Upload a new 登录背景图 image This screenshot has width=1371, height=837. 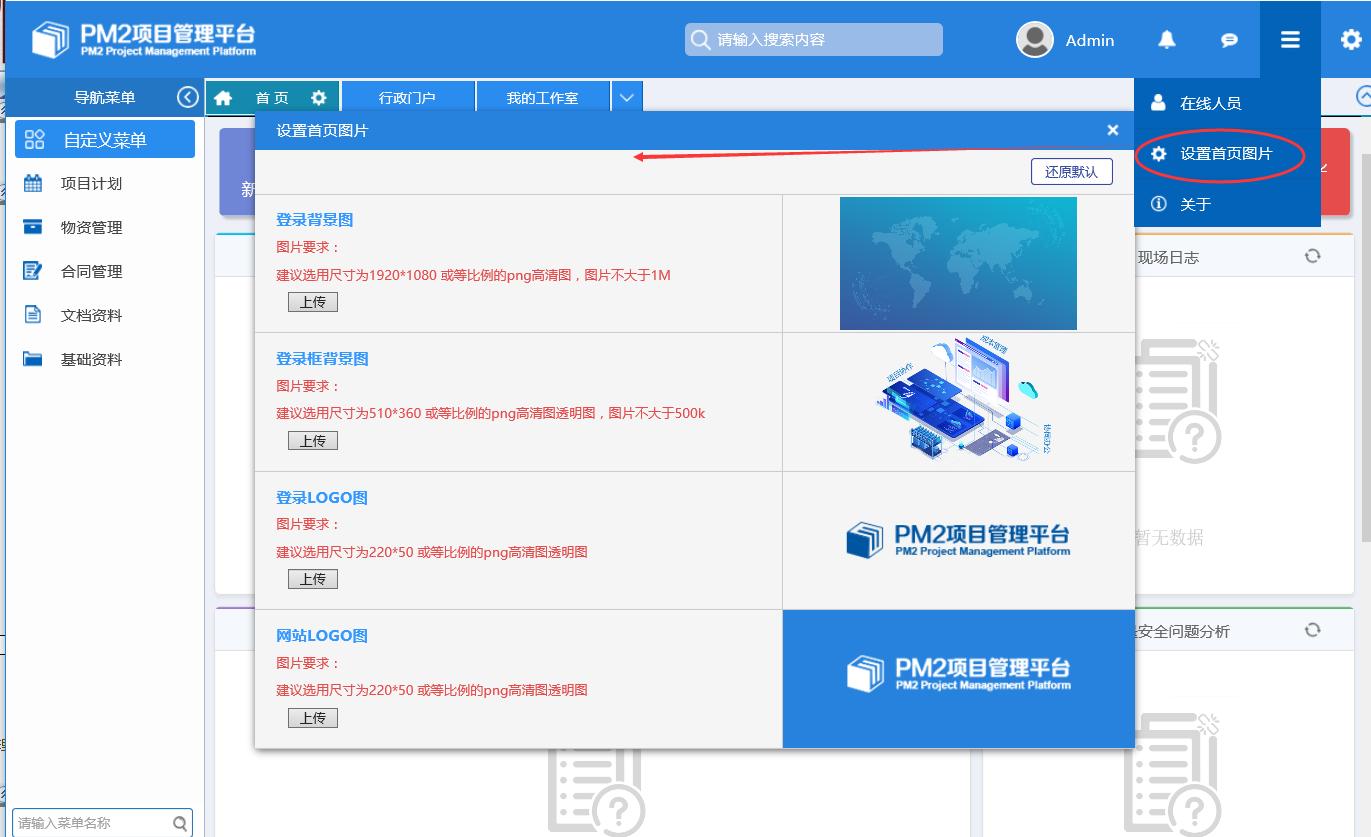pyautogui.click(x=313, y=302)
